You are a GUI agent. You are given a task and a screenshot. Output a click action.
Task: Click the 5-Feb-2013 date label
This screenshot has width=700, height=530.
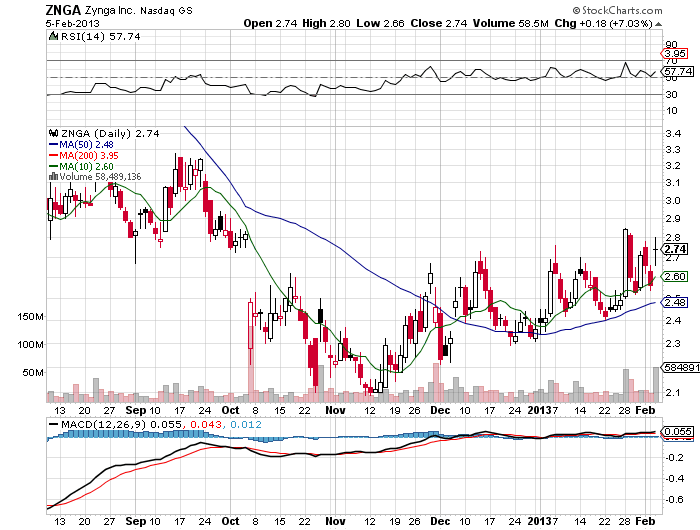coord(72,24)
